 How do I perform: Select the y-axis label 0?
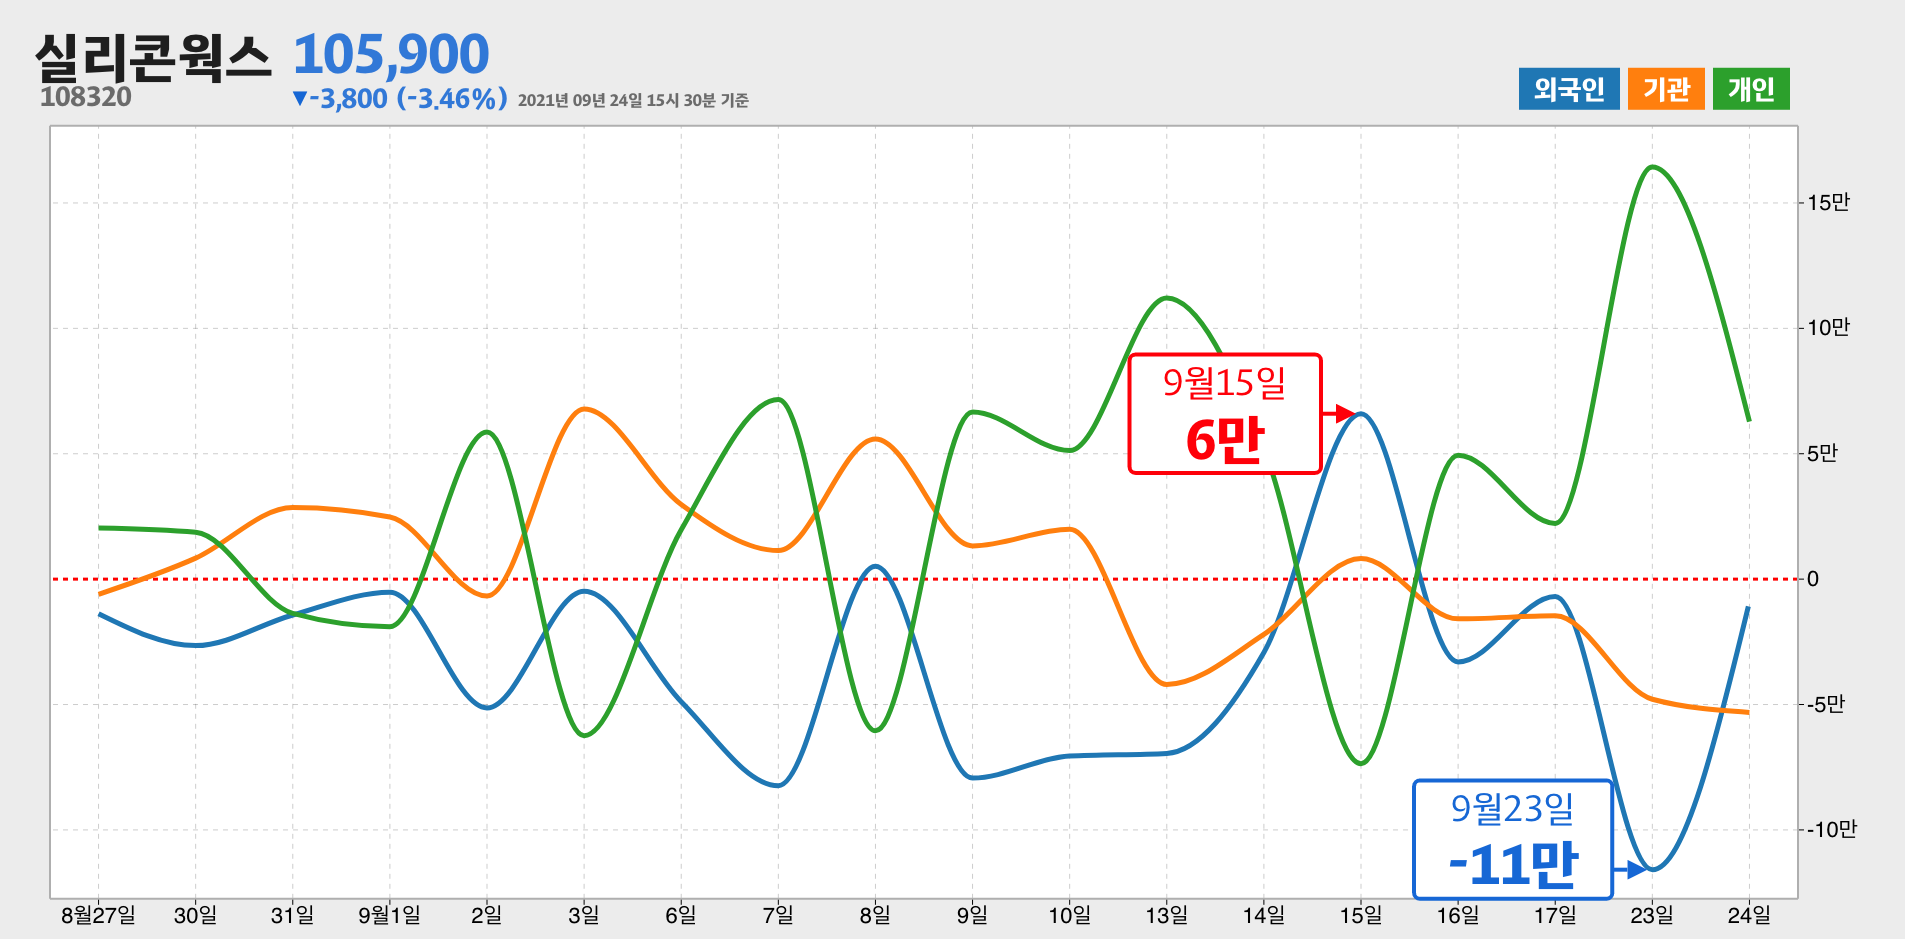point(1813,579)
